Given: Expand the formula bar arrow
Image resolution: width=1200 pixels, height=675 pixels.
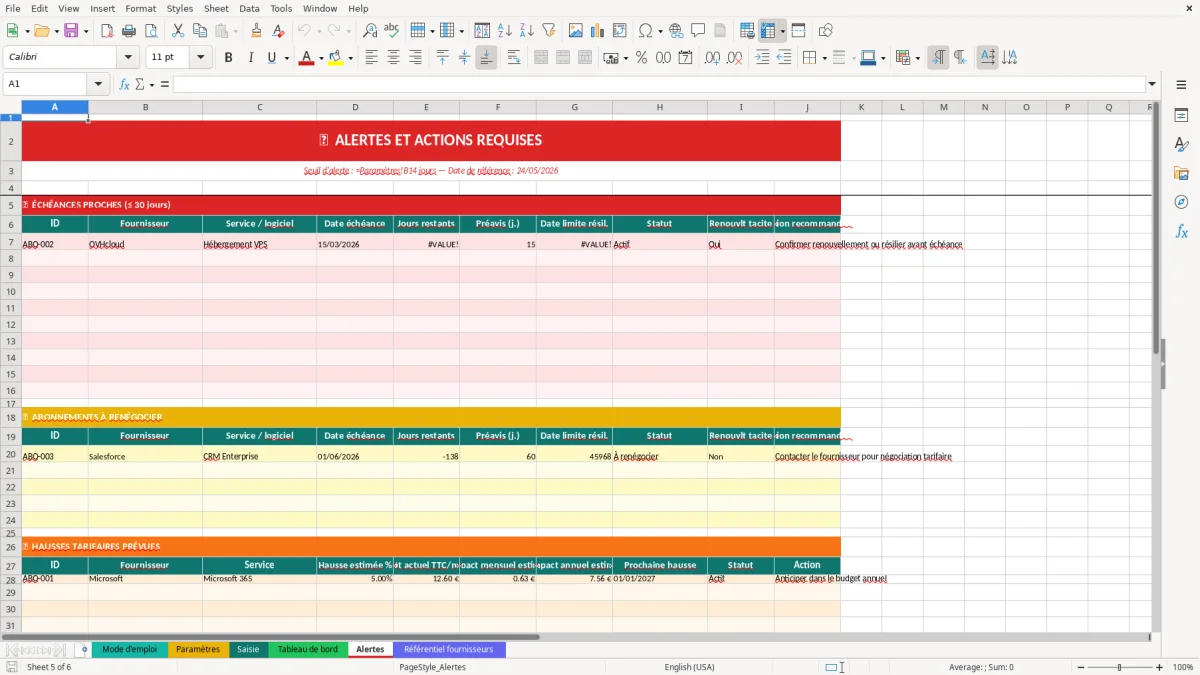Looking at the screenshot, I should tap(1152, 84).
